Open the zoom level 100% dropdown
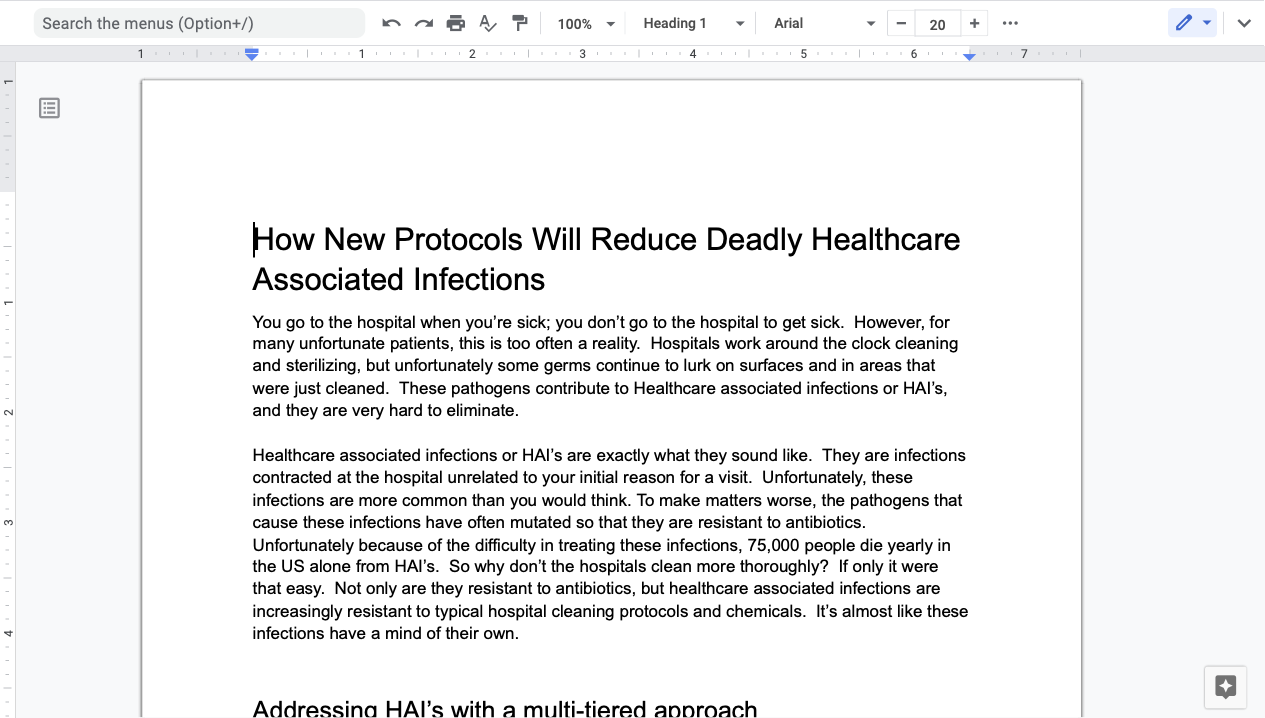 586,23
